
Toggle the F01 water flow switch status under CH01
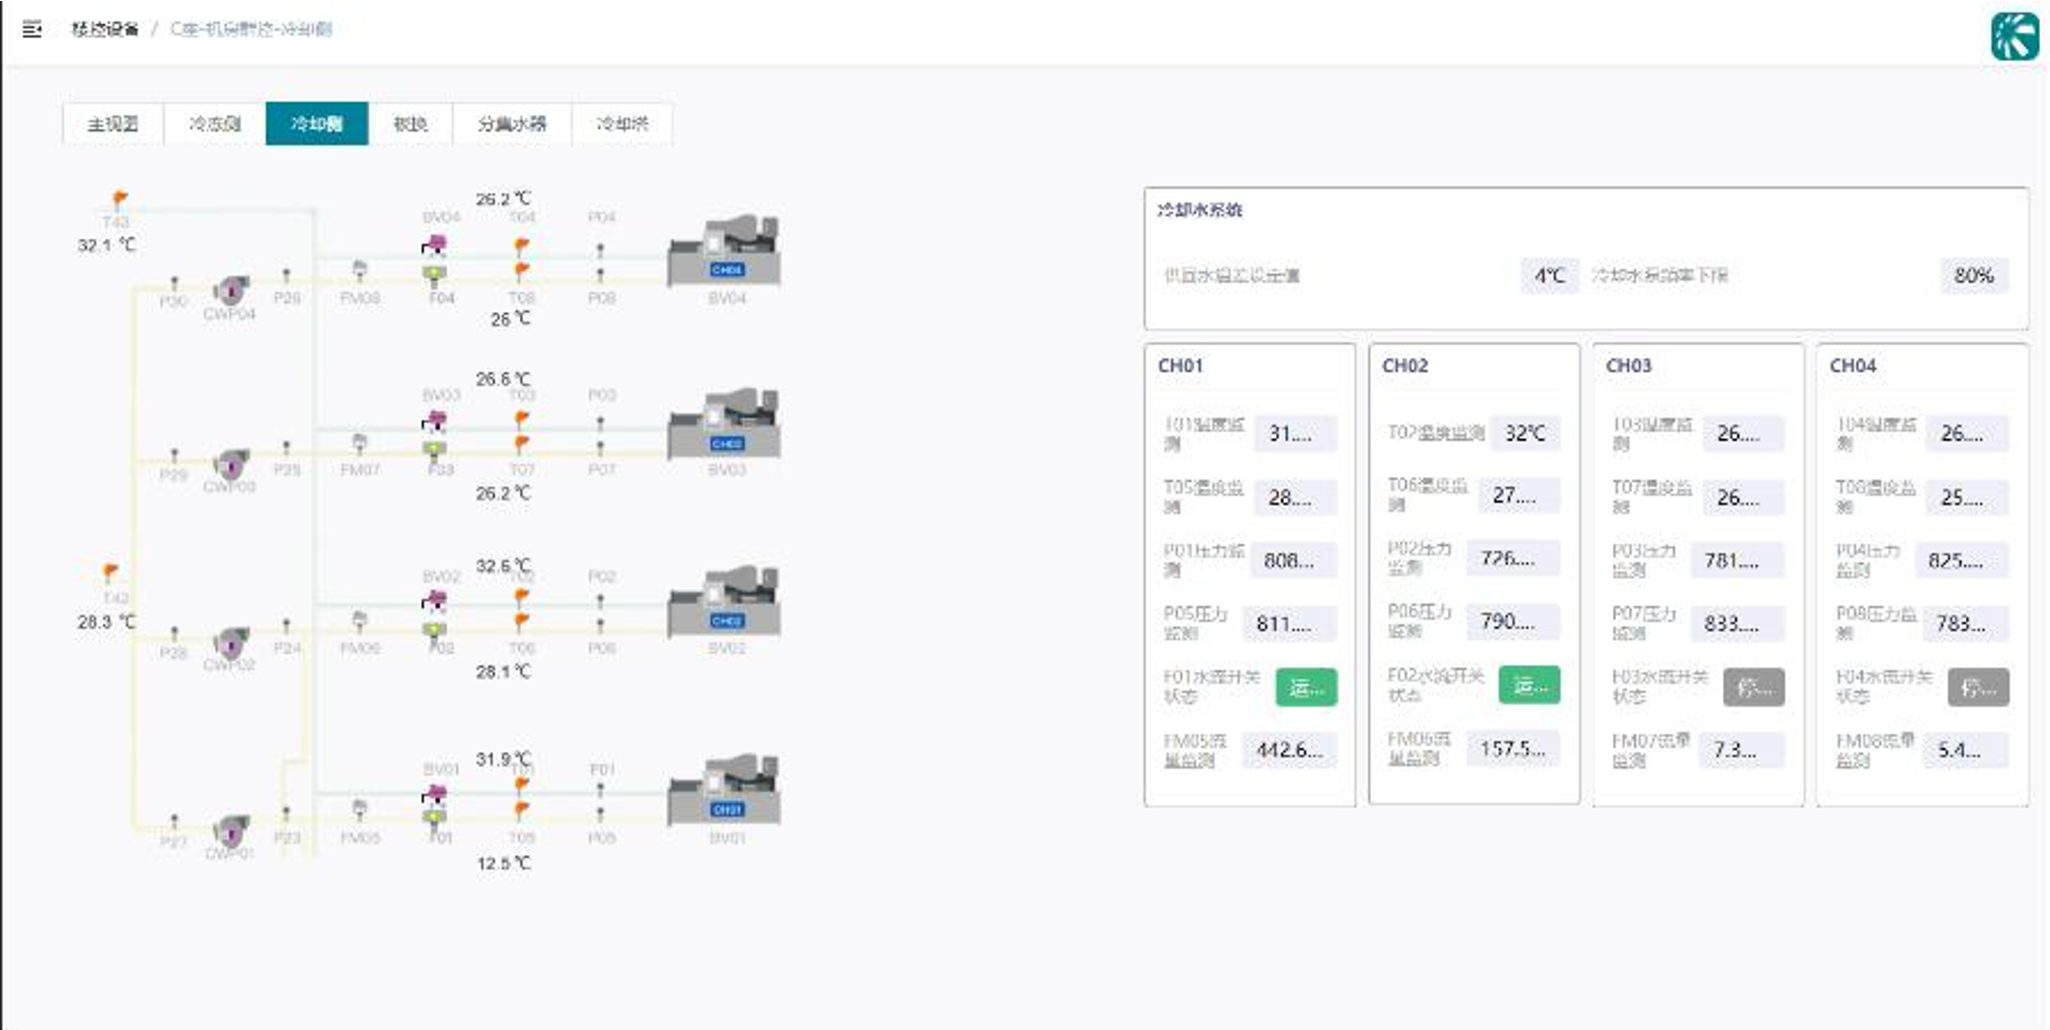click(x=1306, y=688)
